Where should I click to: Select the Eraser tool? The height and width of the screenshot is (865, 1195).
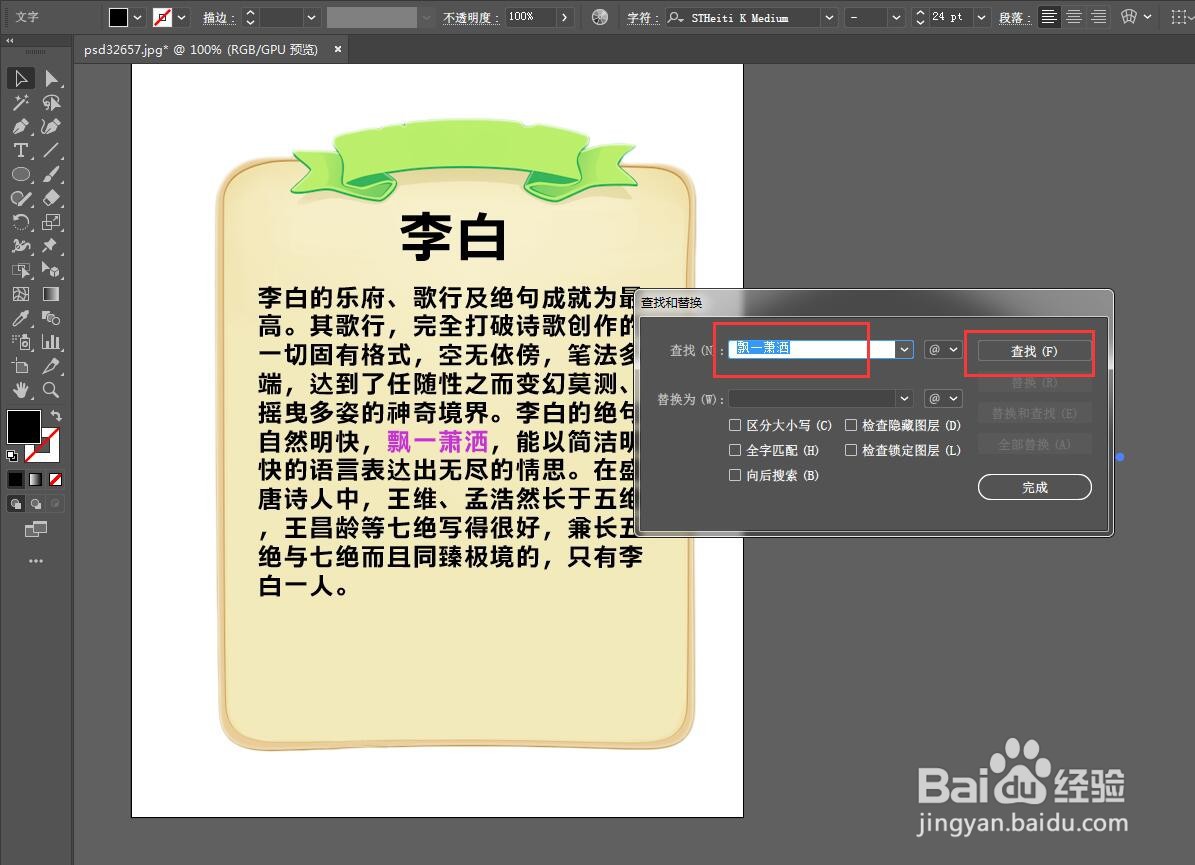pos(50,197)
